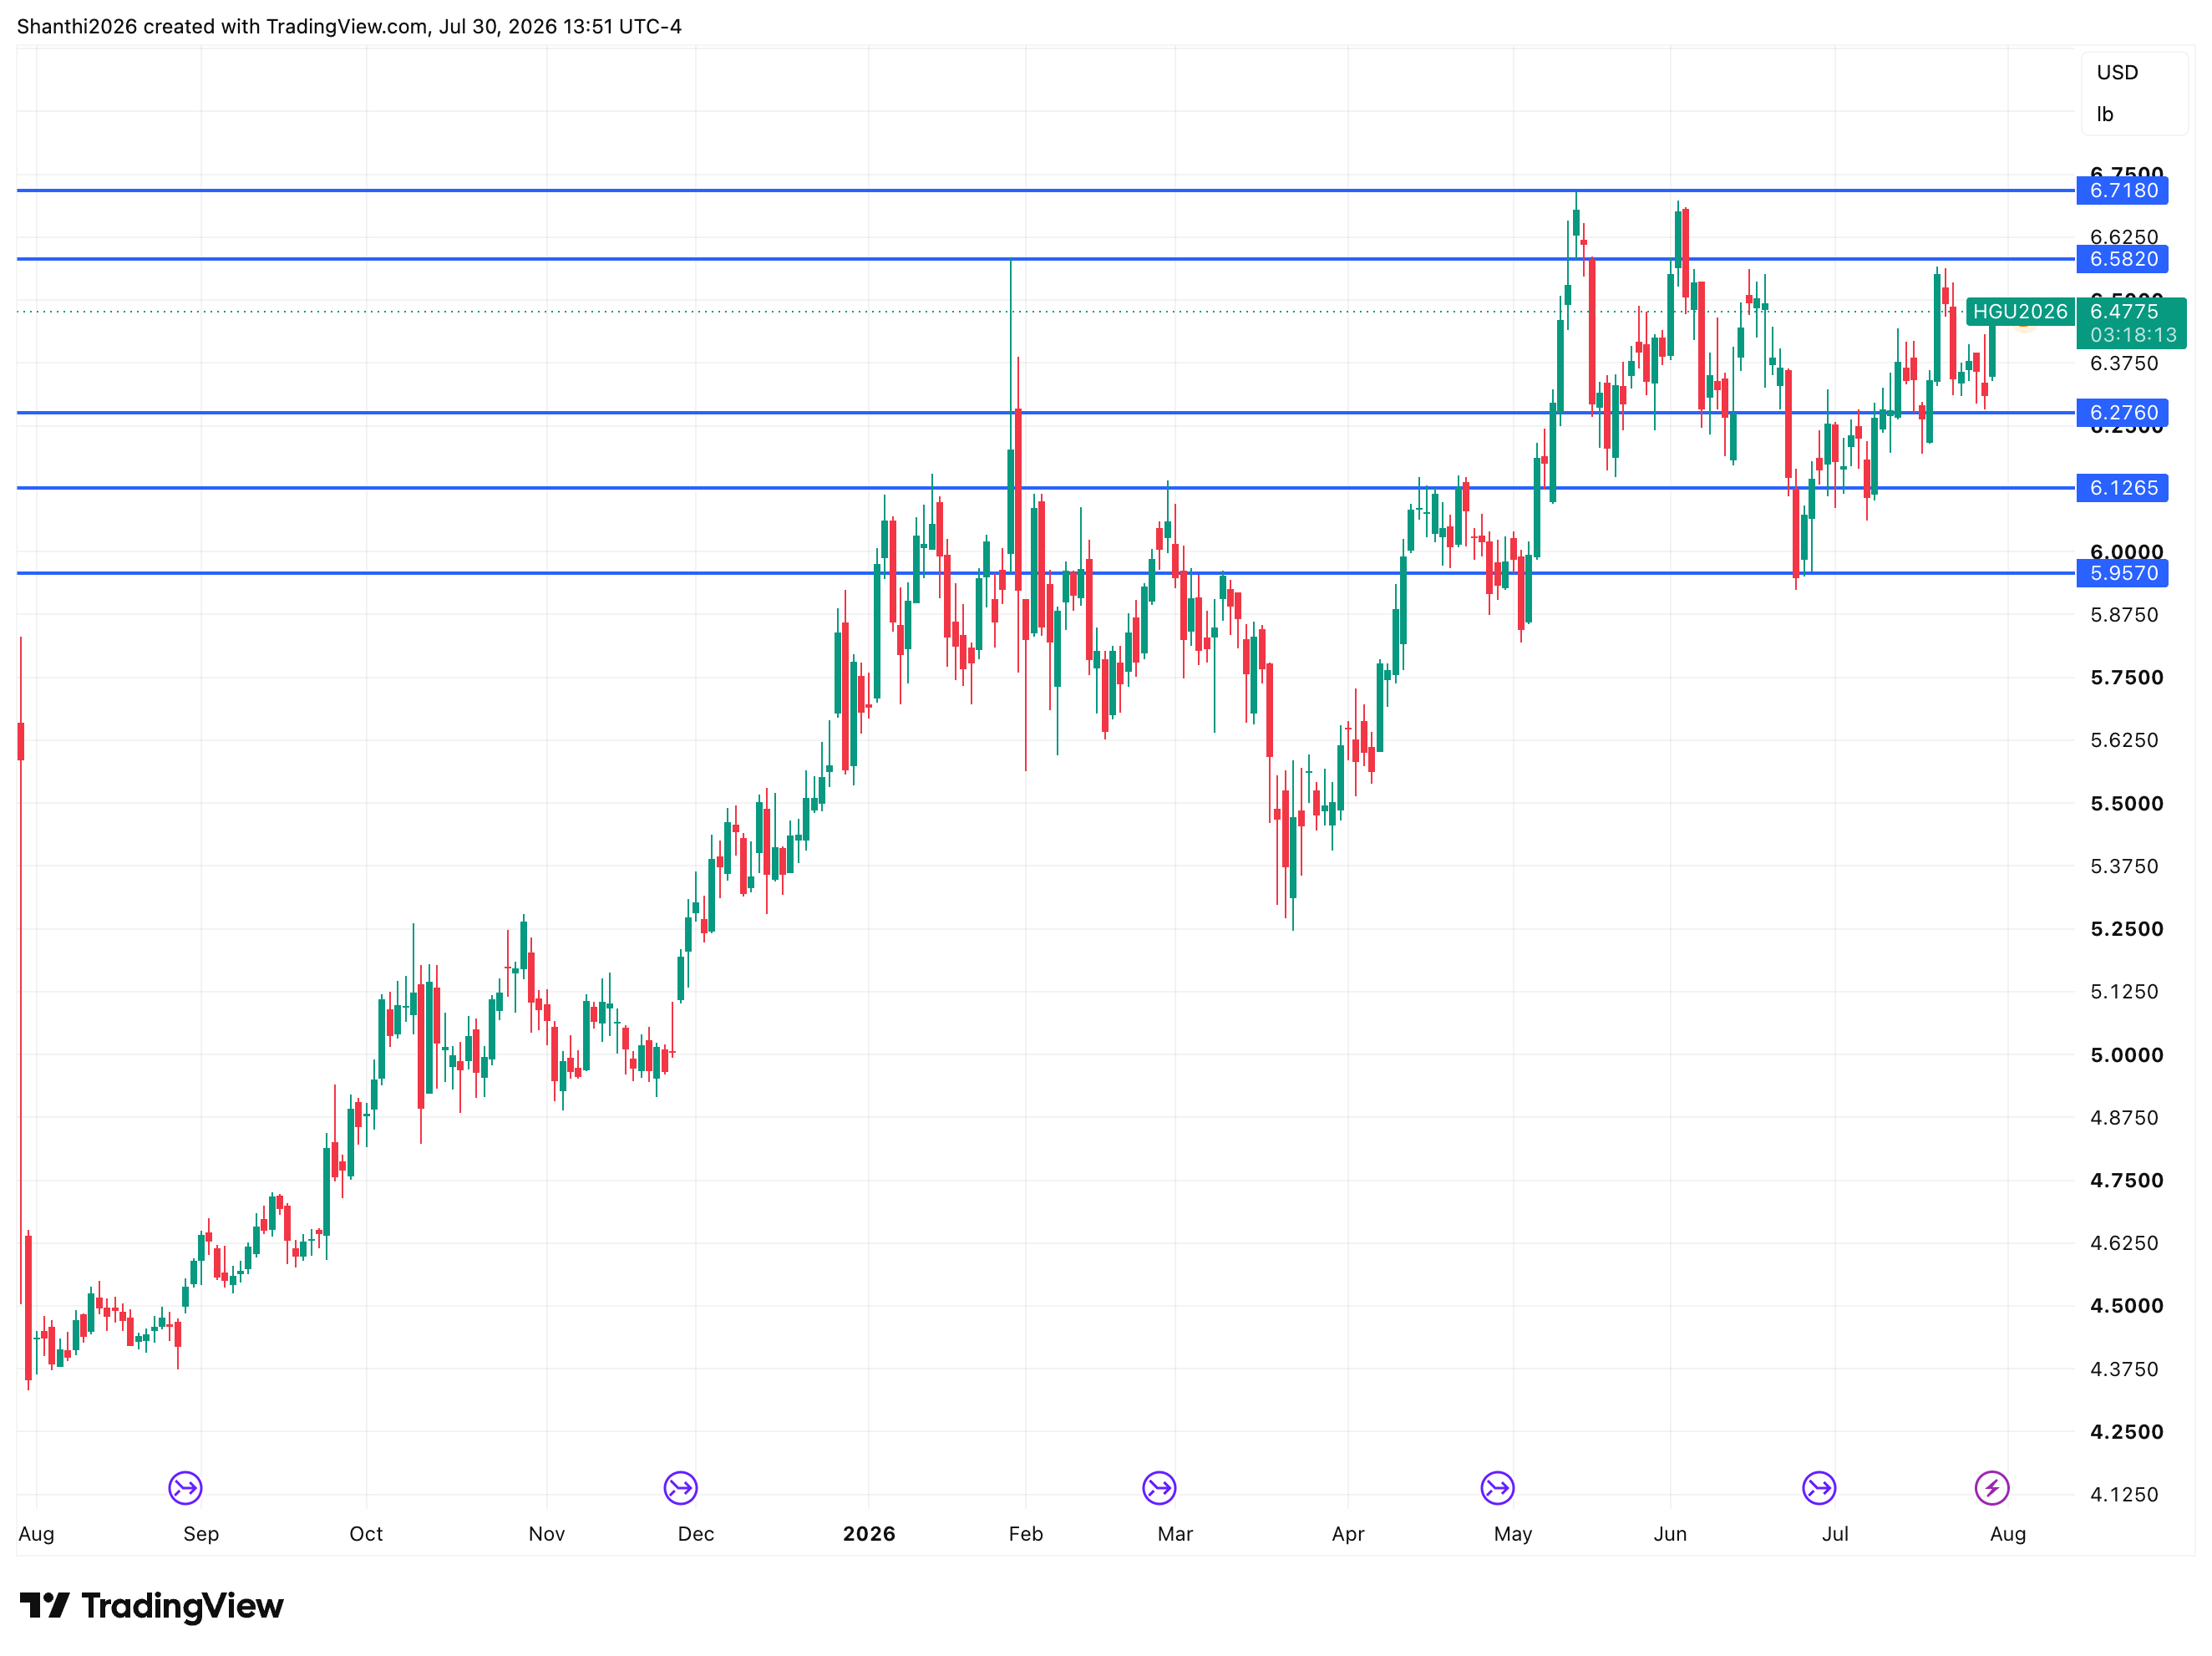Select the 6.1265 horizontal line label
This screenshot has width=2212, height=1656.
tap(2122, 488)
